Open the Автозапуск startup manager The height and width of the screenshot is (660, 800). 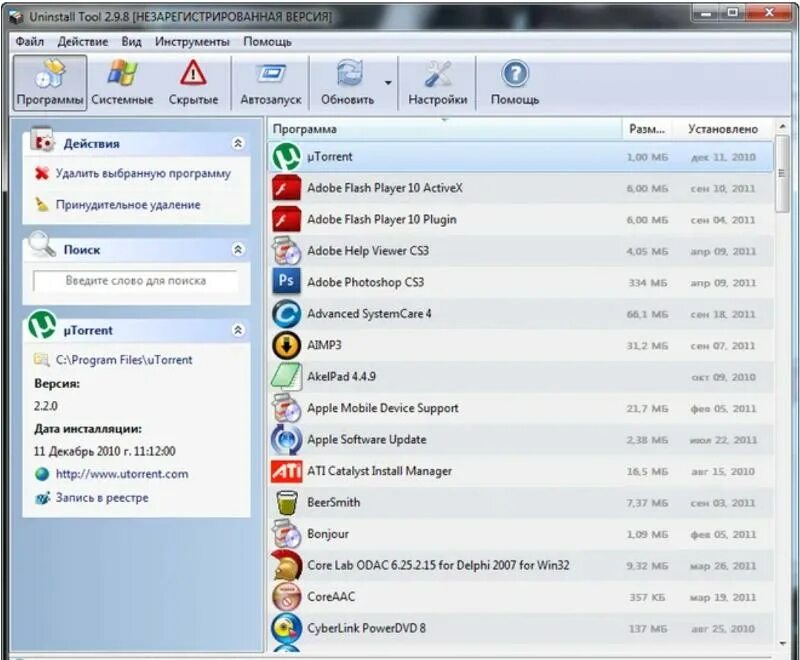271,83
